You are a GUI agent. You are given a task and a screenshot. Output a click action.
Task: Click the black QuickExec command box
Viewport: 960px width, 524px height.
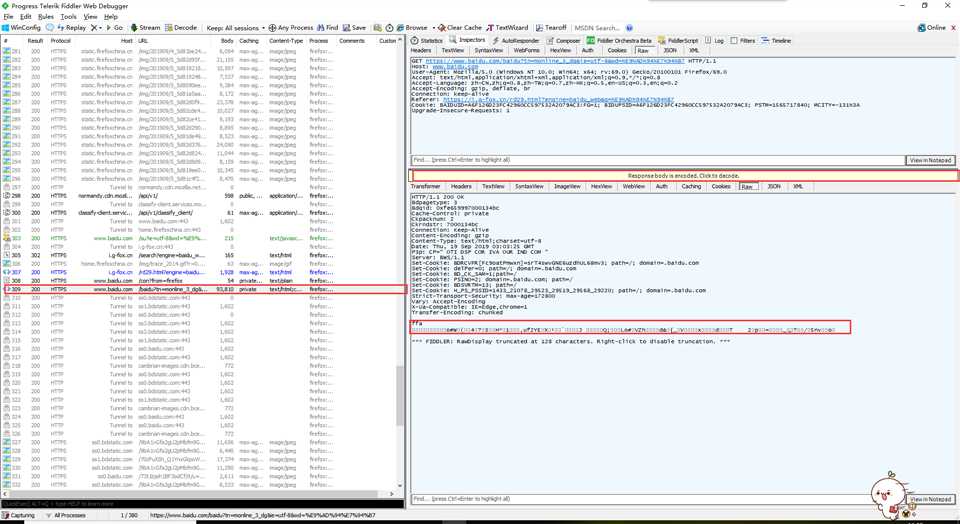(x=202, y=504)
